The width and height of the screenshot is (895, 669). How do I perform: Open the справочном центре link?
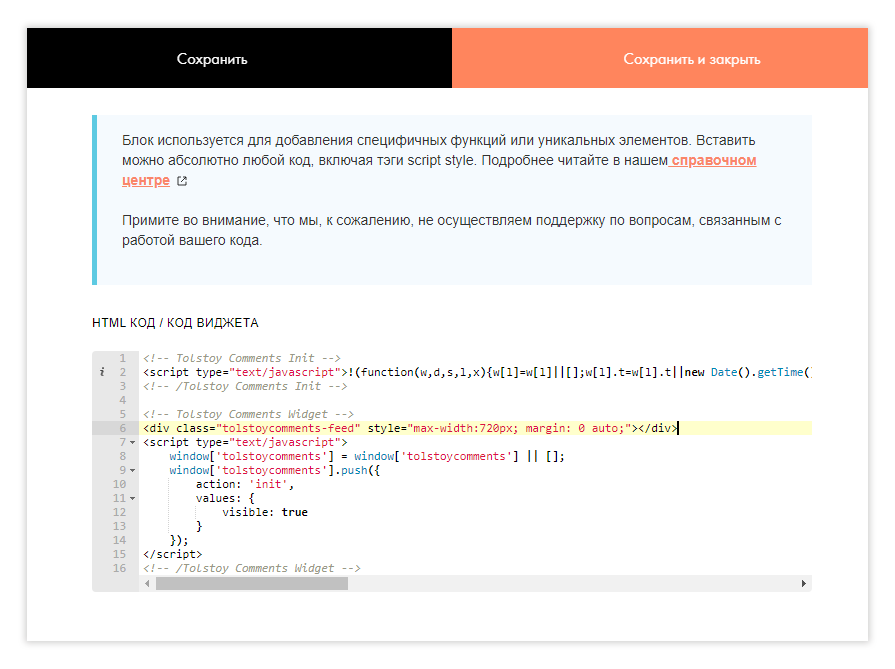[713, 161]
